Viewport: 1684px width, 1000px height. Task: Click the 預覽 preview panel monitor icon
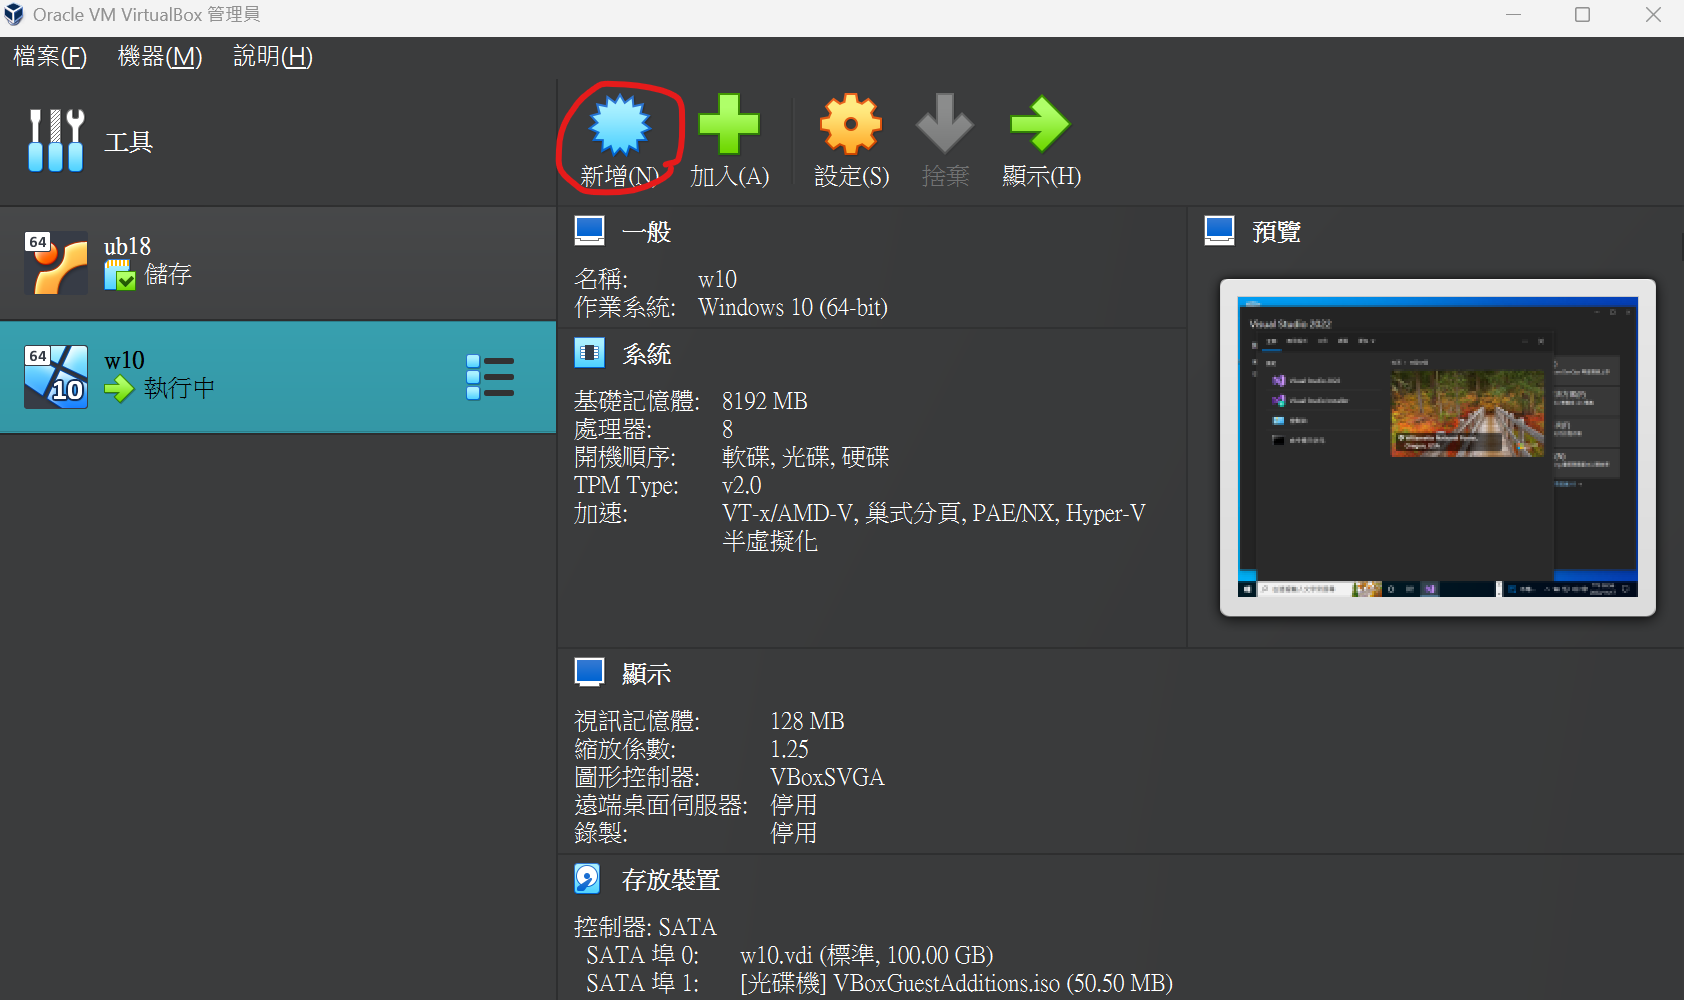(x=1219, y=229)
